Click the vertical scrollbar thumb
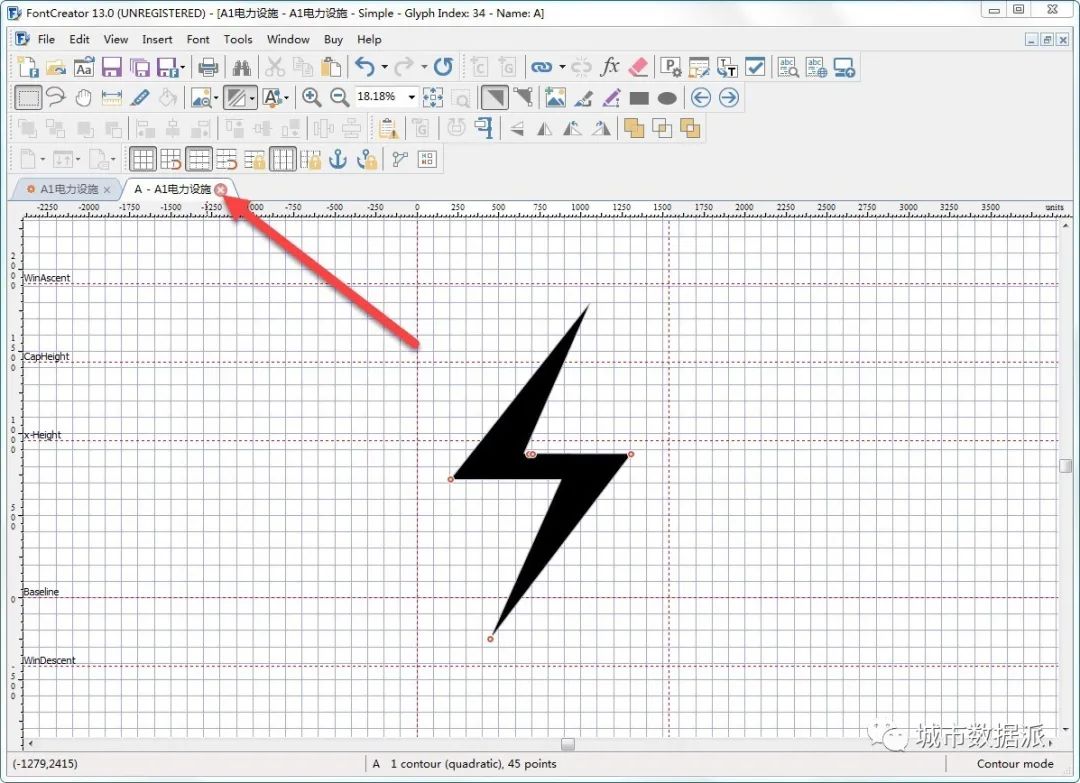This screenshot has height=783, width=1080. pos(1066,466)
